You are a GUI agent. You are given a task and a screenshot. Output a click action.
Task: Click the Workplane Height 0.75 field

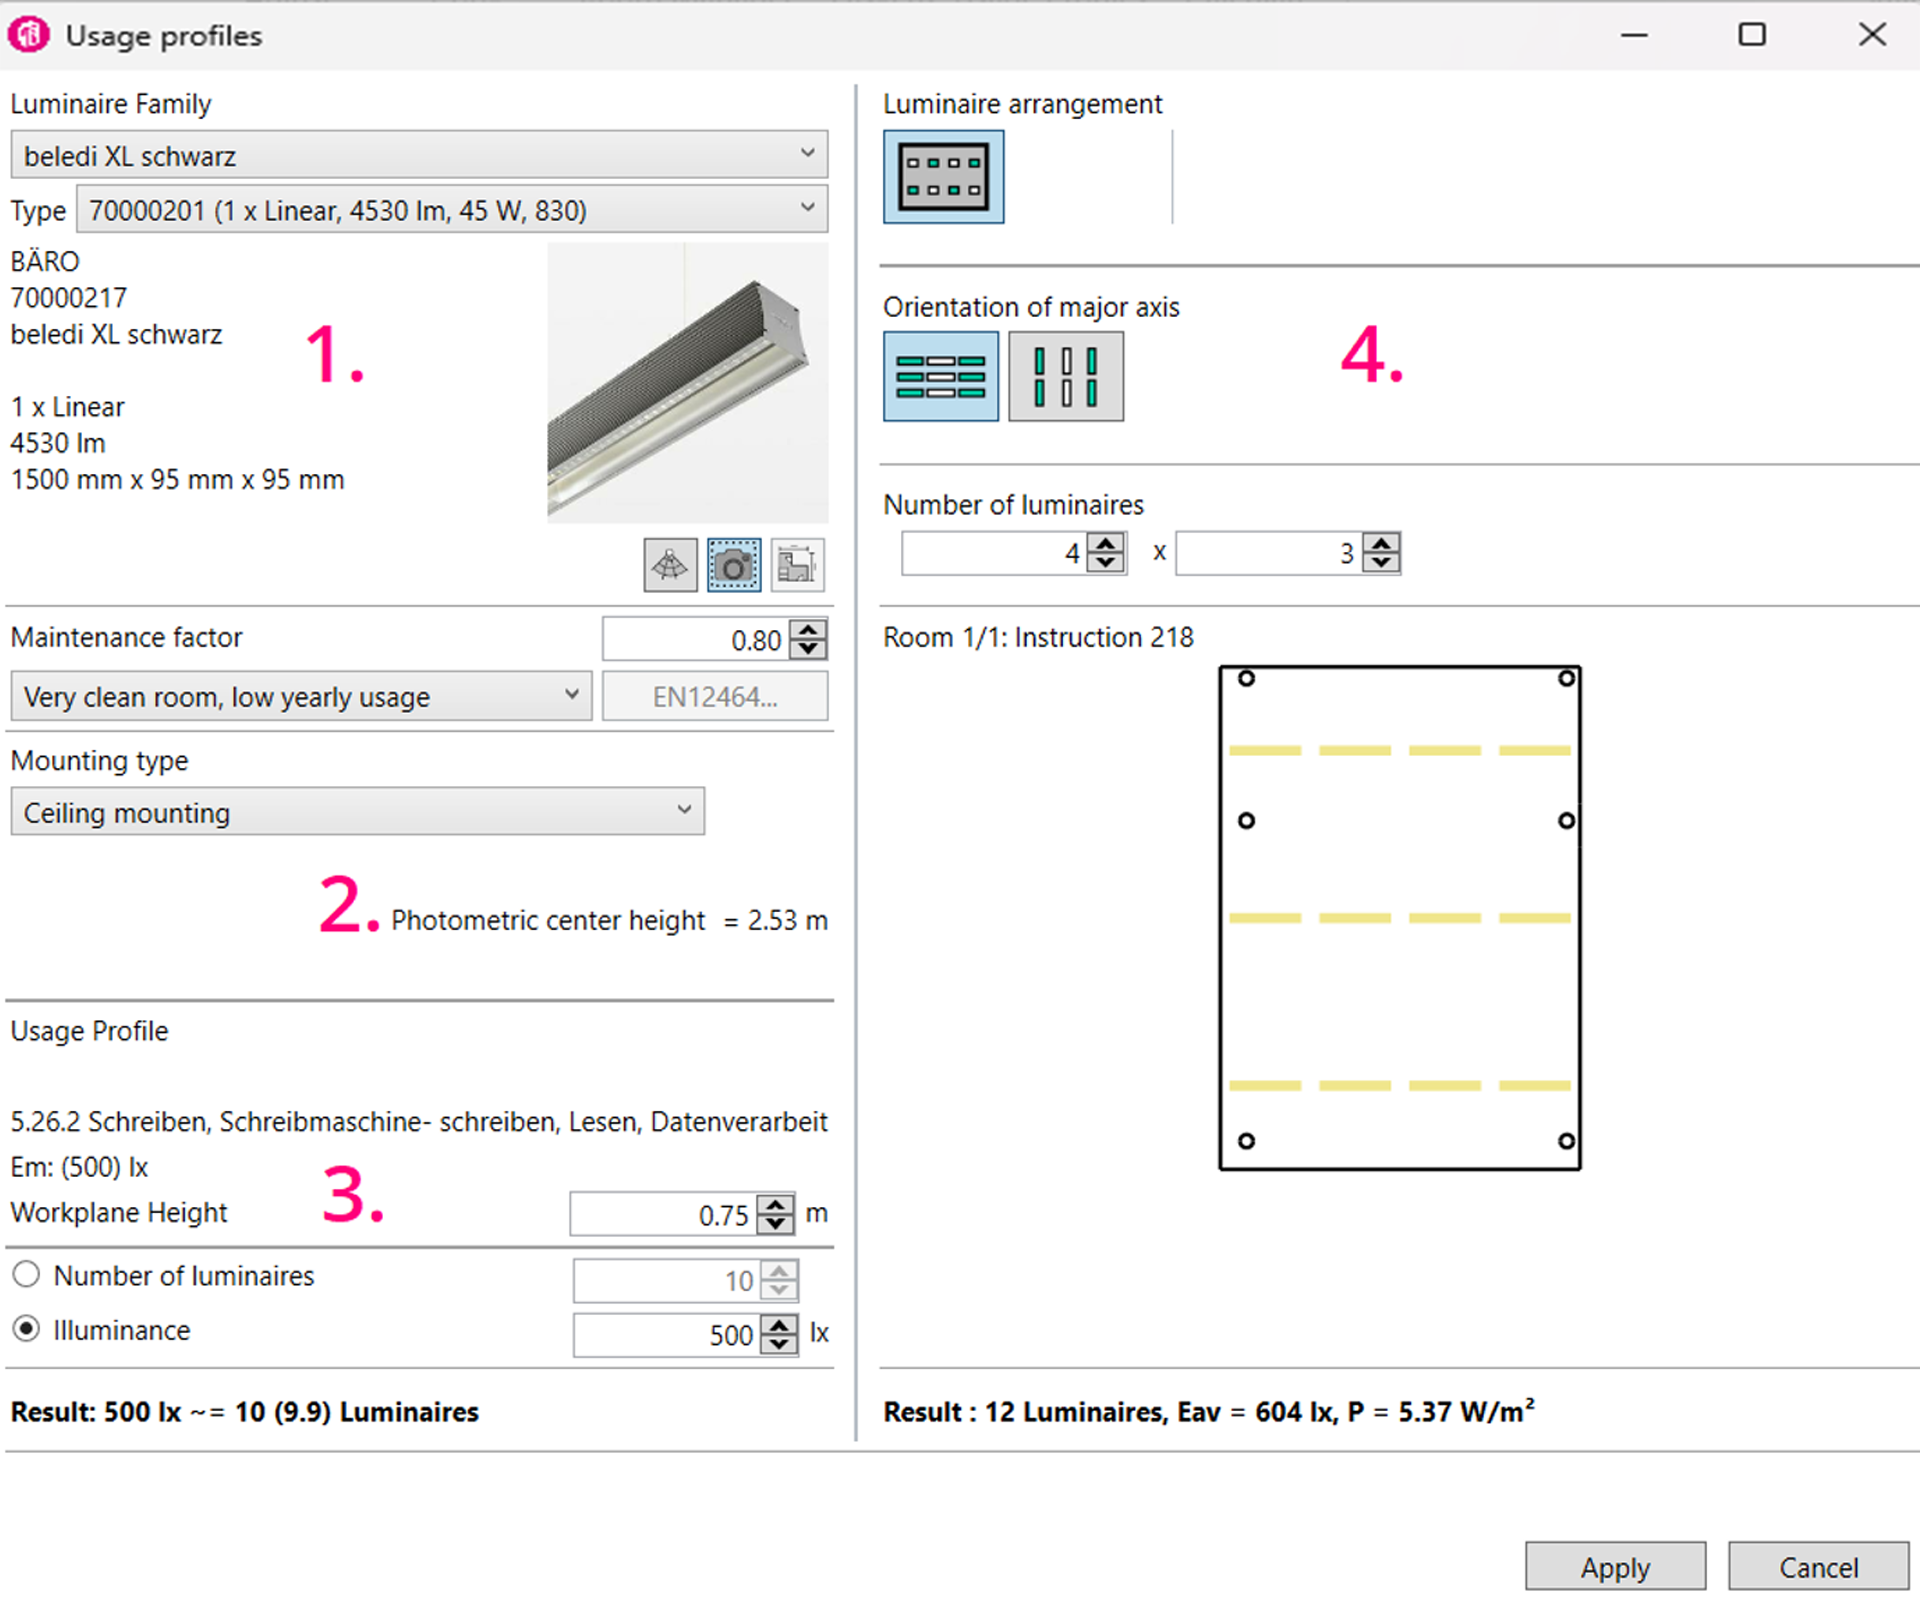coord(664,1214)
